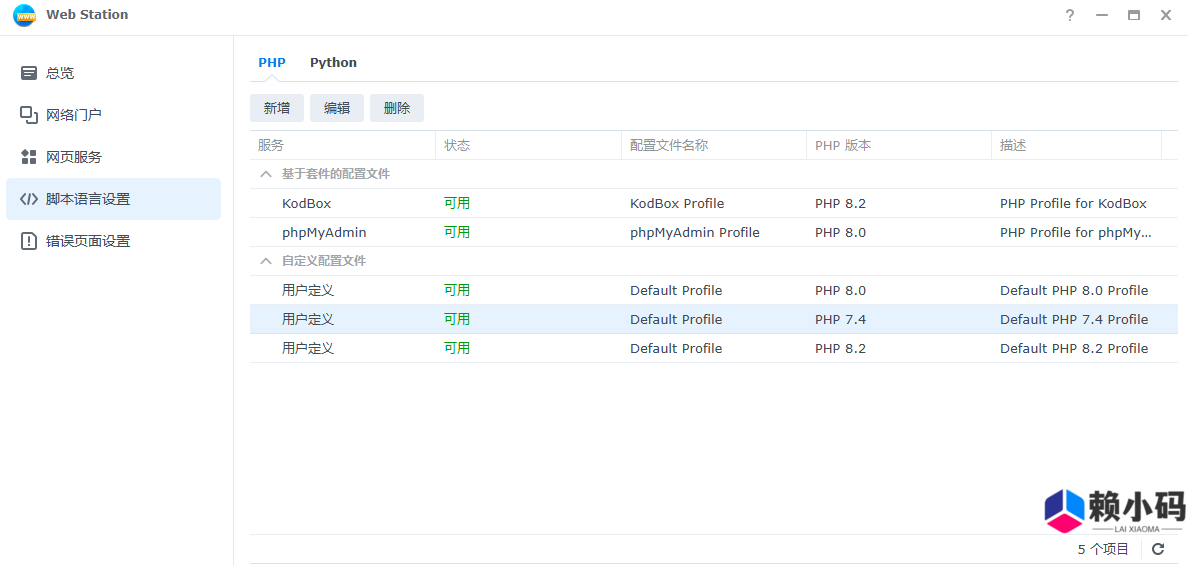
Task: Open the 总览 menu item
Action: (x=114, y=73)
